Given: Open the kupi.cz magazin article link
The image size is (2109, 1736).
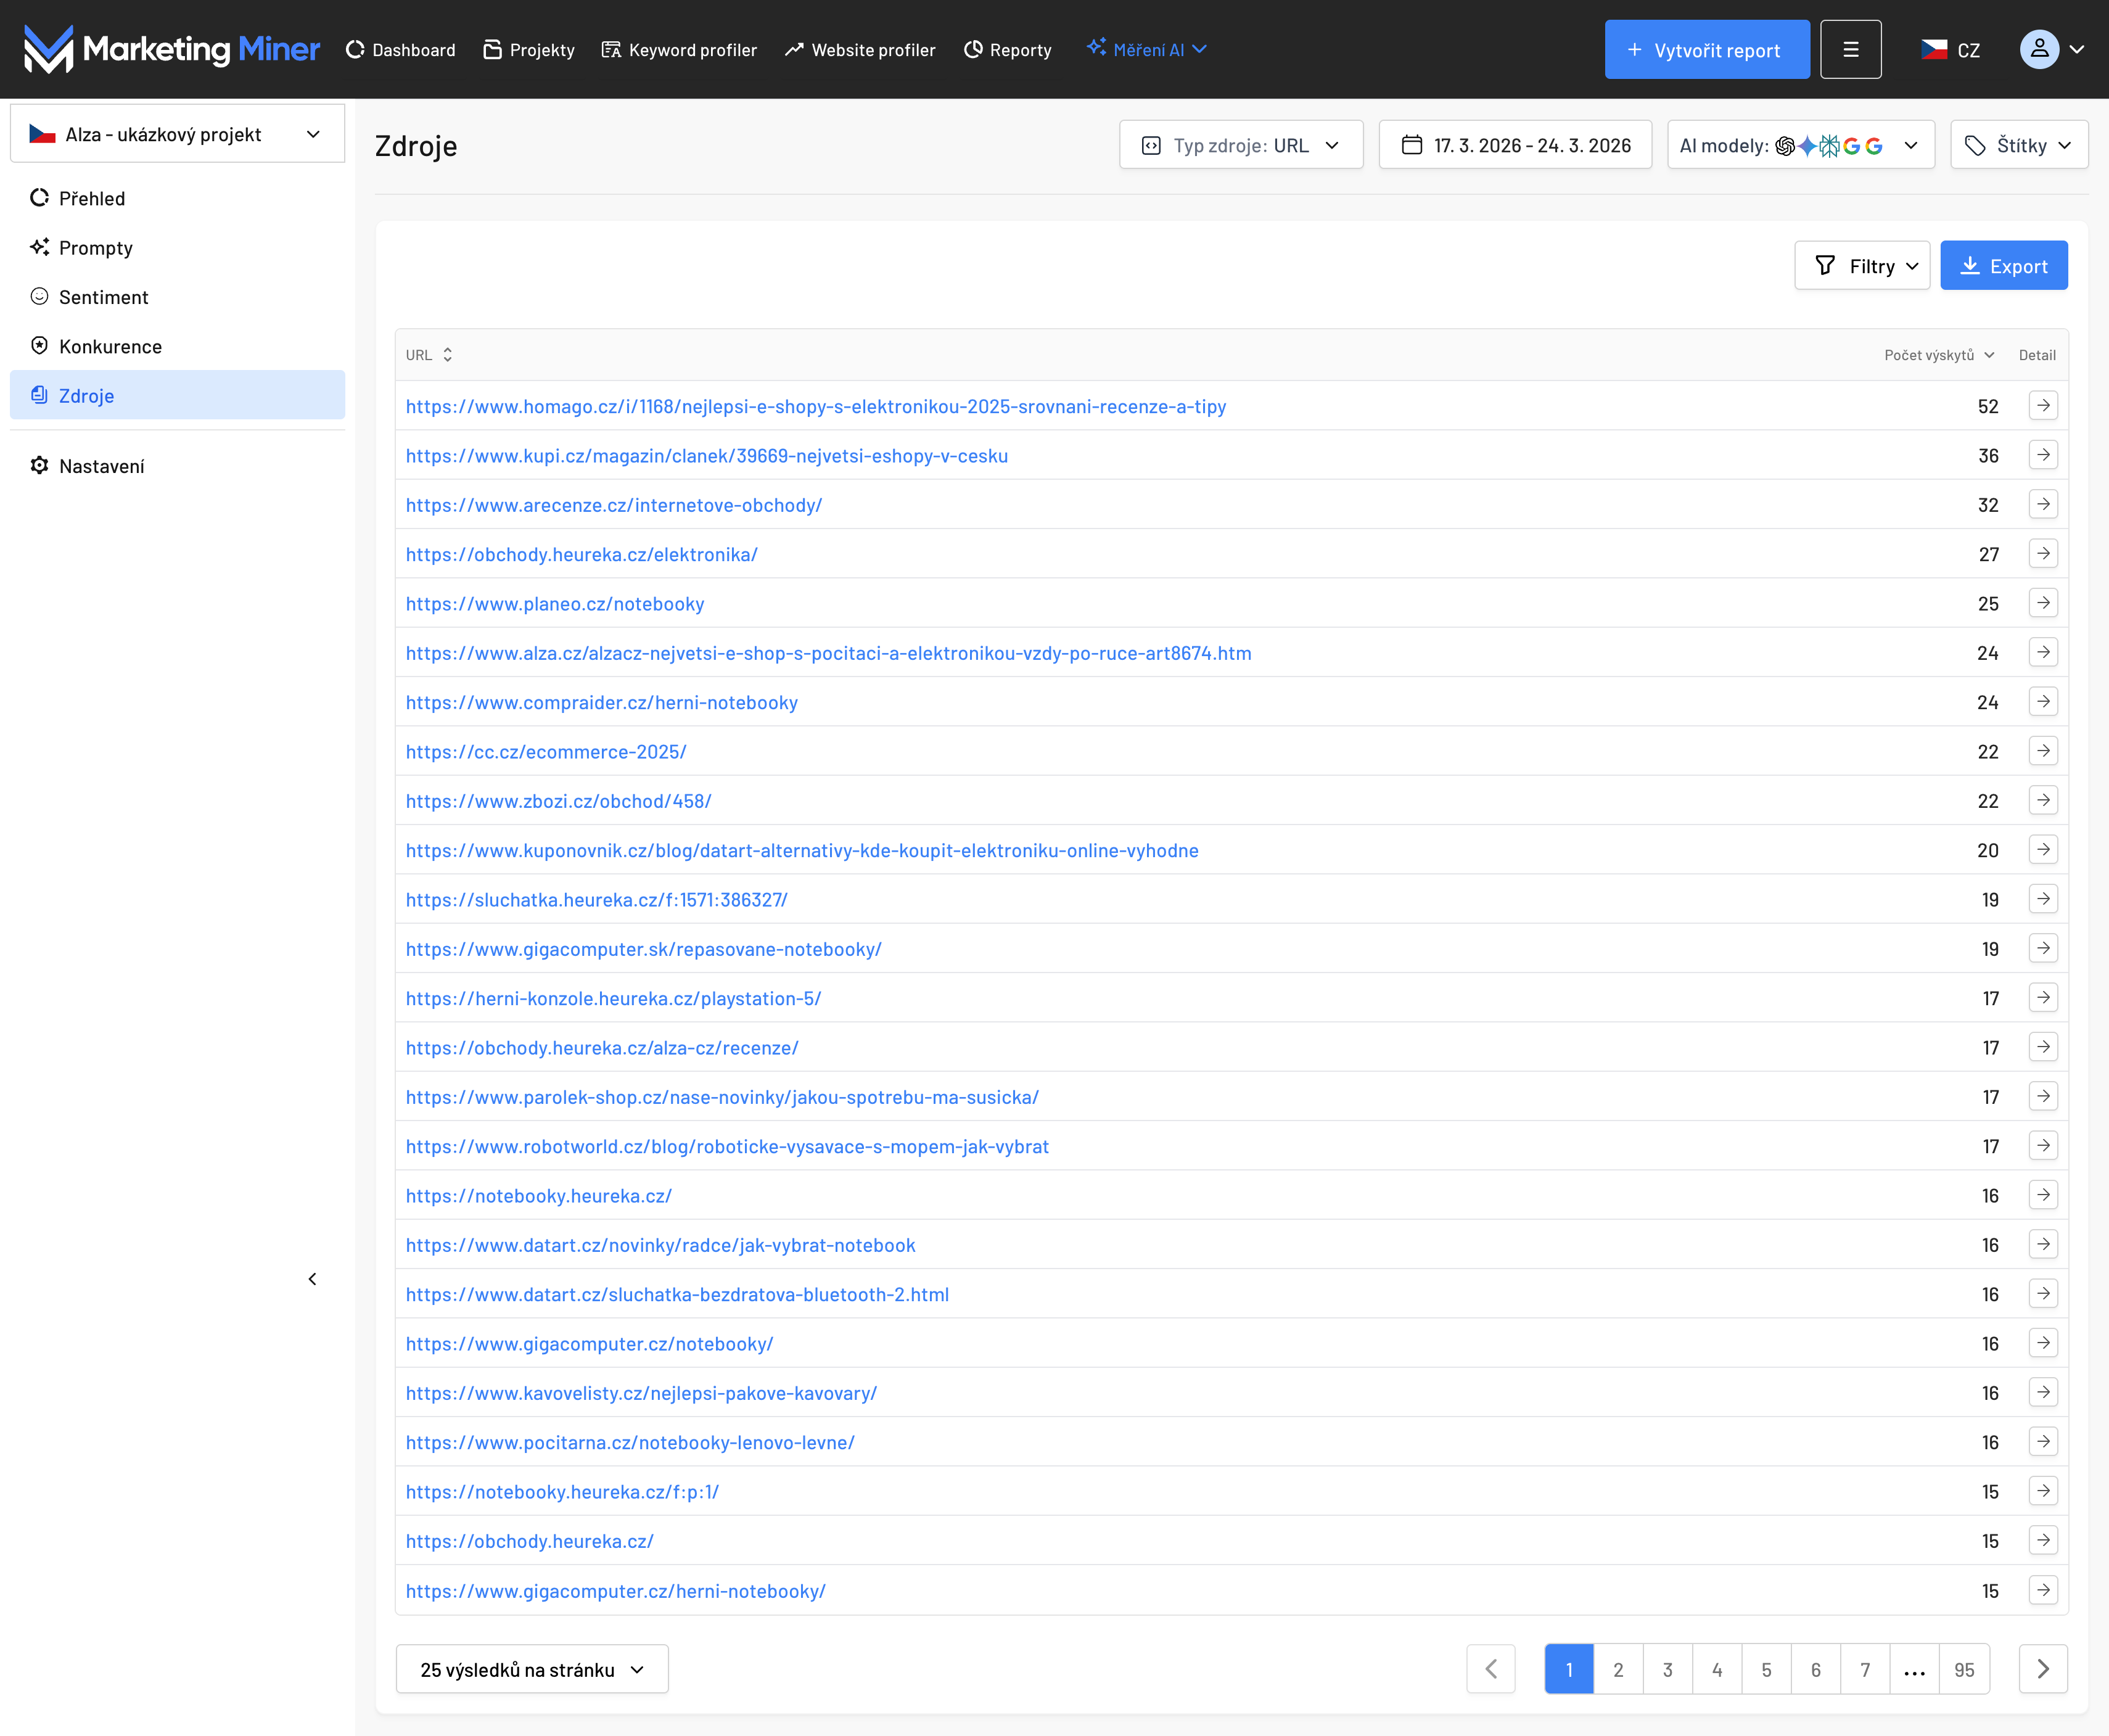Looking at the screenshot, I should pyautogui.click(x=706, y=456).
